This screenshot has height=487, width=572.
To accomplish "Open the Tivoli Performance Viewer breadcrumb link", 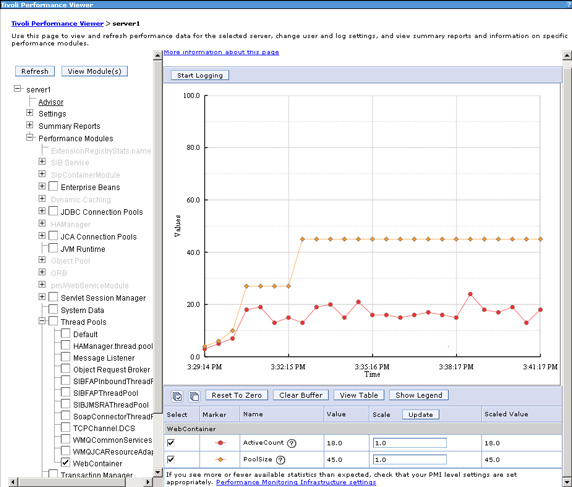I will click(57, 24).
